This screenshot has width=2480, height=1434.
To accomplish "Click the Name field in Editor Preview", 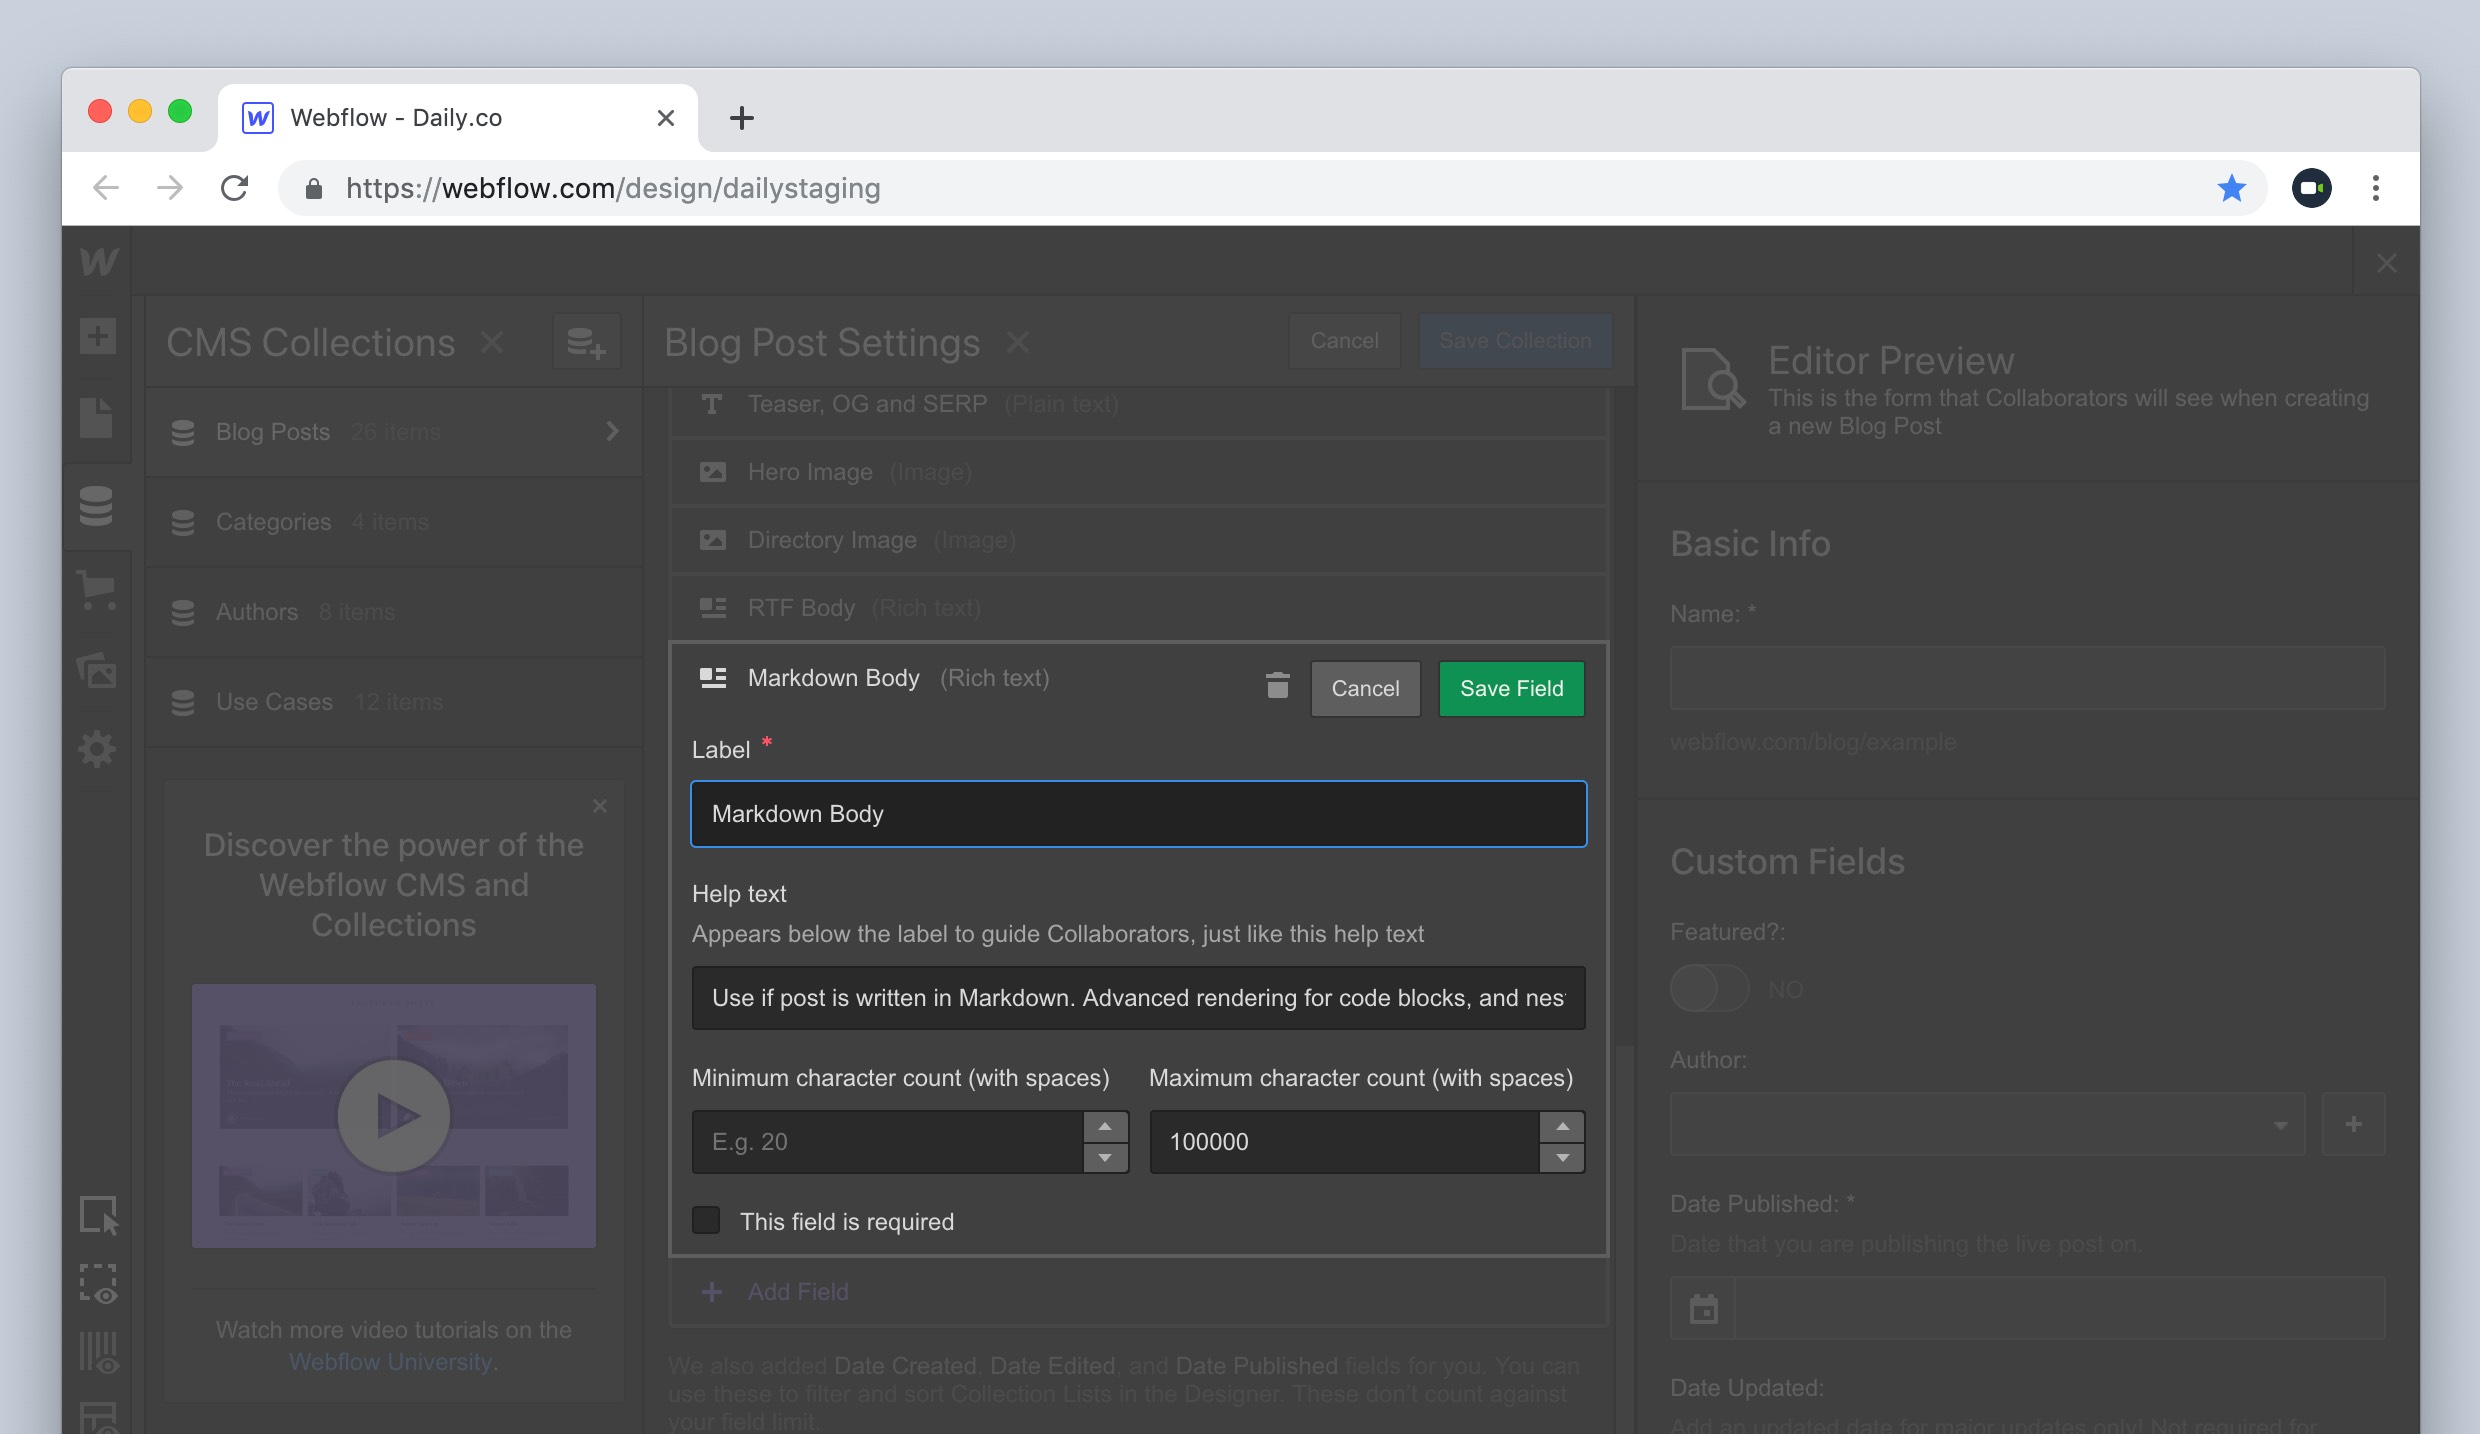I will click(x=2027, y=678).
